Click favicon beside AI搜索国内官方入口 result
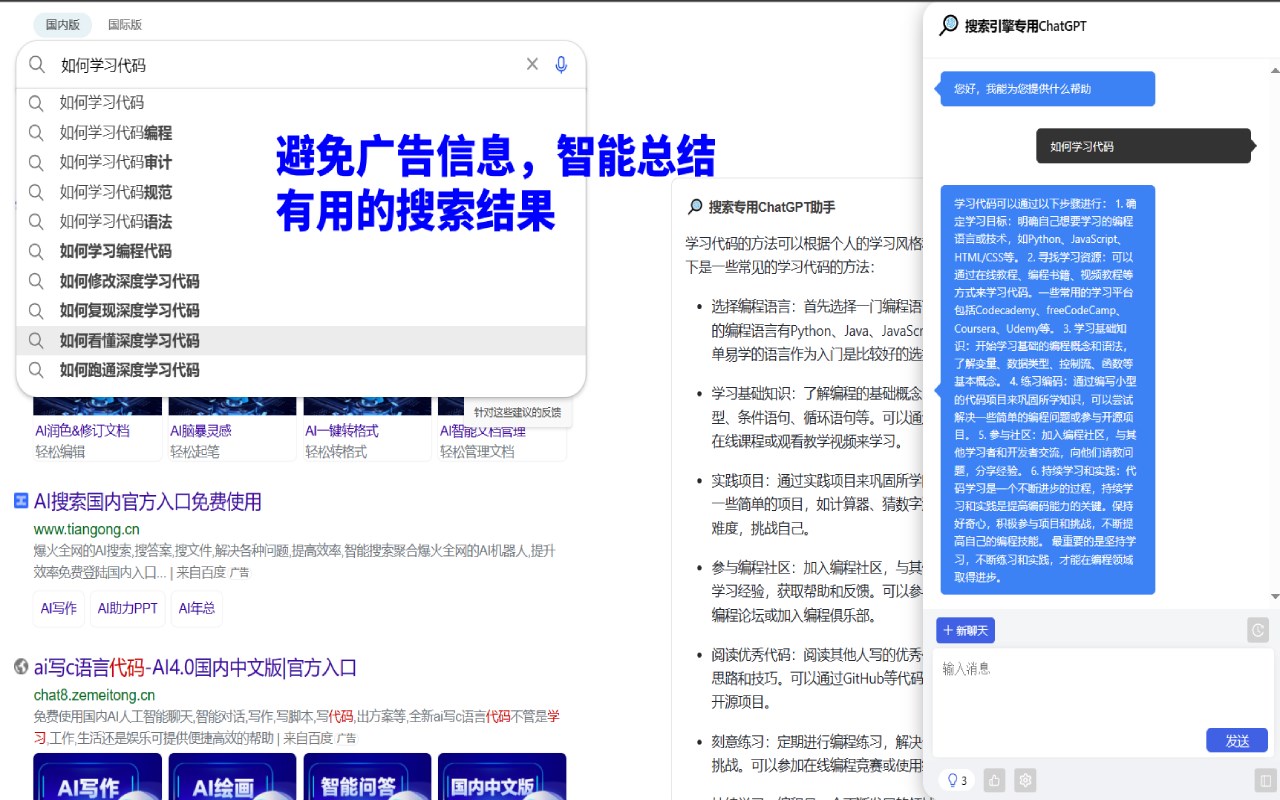 pyautogui.click(x=21, y=501)
